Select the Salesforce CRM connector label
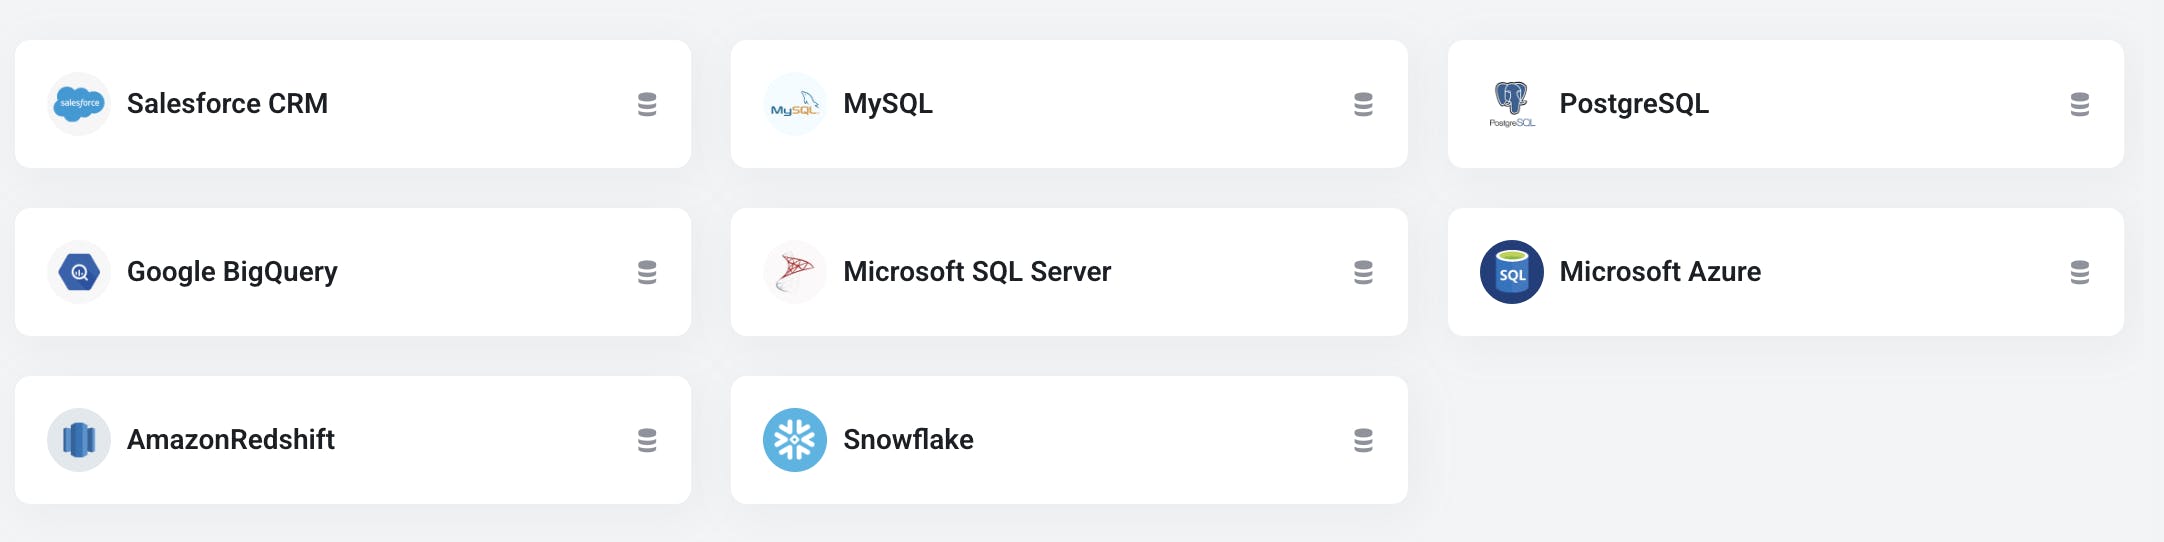 pos(227,104)
